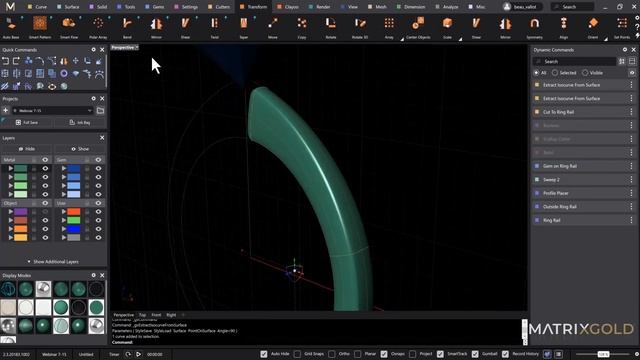The image size is (640, 360).
Task: Open the project folder icon
Action: click(x=100, y=111)
